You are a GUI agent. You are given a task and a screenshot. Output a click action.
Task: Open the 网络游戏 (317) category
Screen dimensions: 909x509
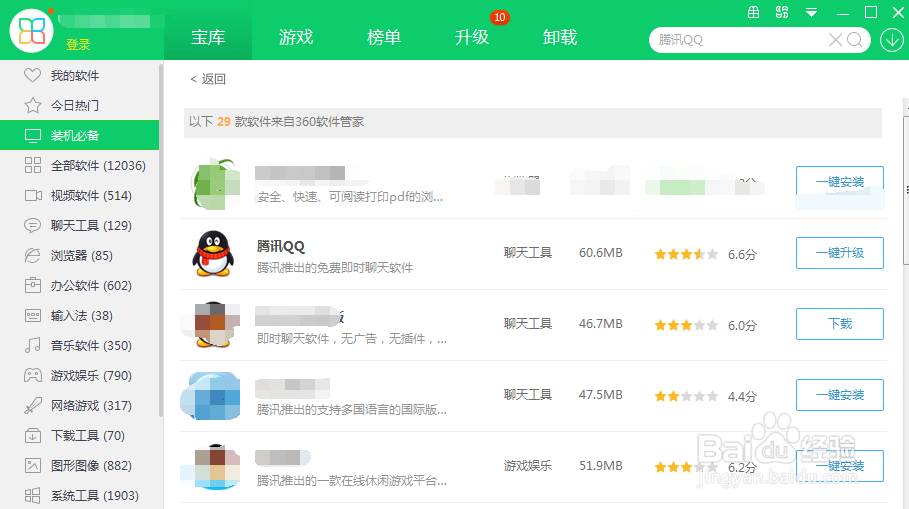click(79, 406)
